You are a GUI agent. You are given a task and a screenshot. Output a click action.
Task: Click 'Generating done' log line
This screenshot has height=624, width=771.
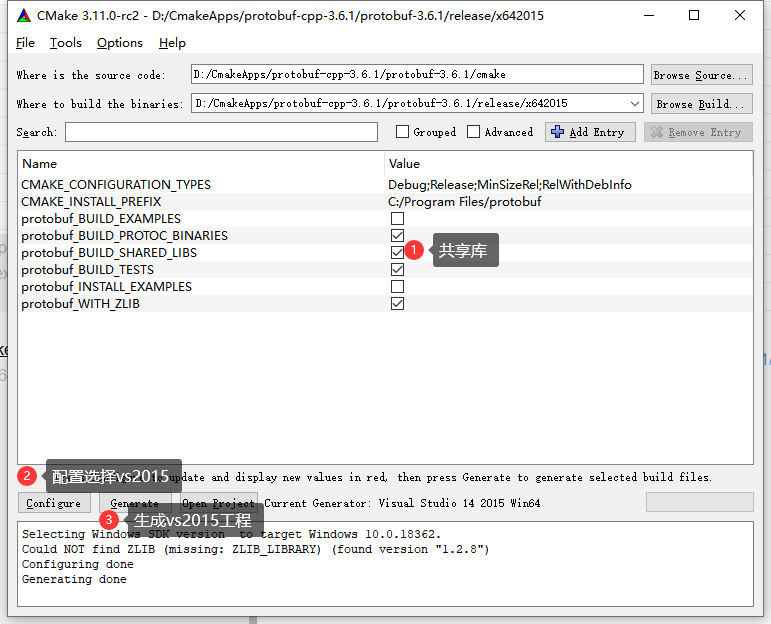(74, 579)
